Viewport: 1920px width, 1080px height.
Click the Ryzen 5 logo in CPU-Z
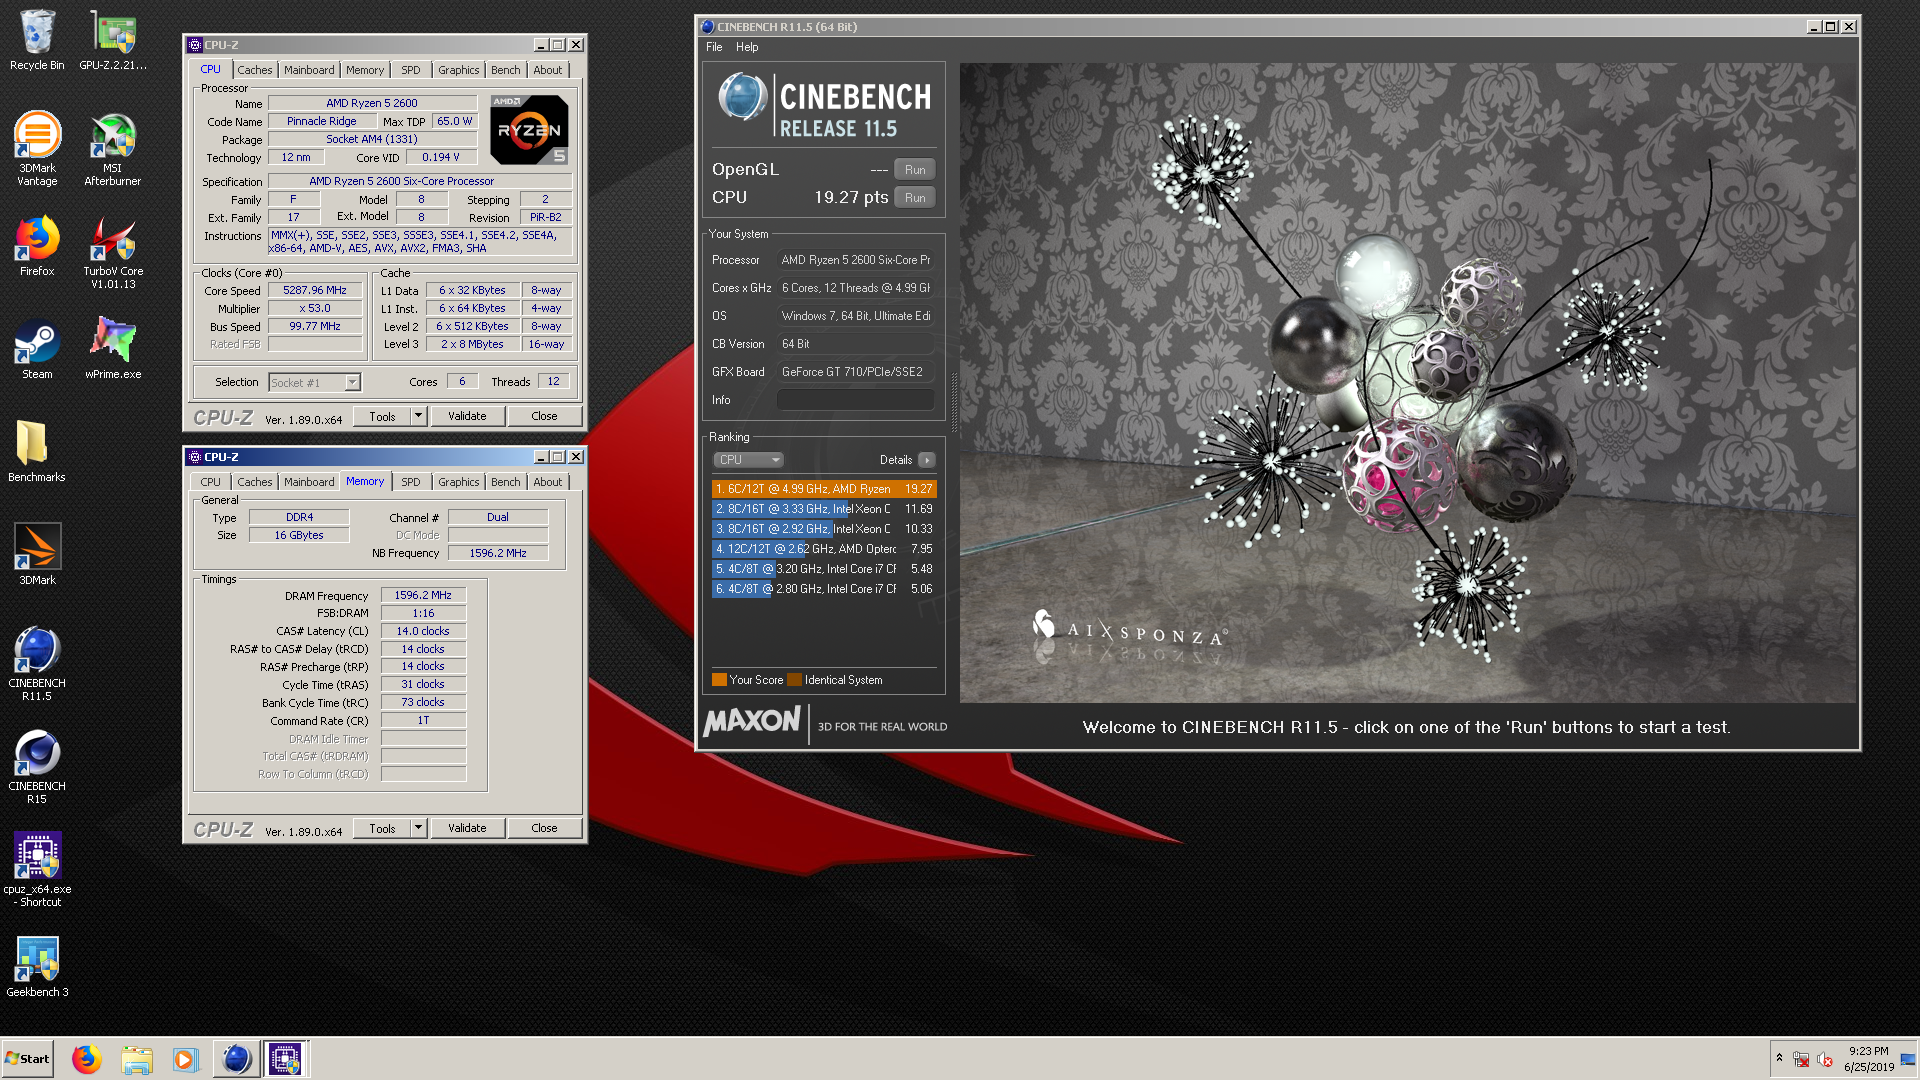(529, 129)
